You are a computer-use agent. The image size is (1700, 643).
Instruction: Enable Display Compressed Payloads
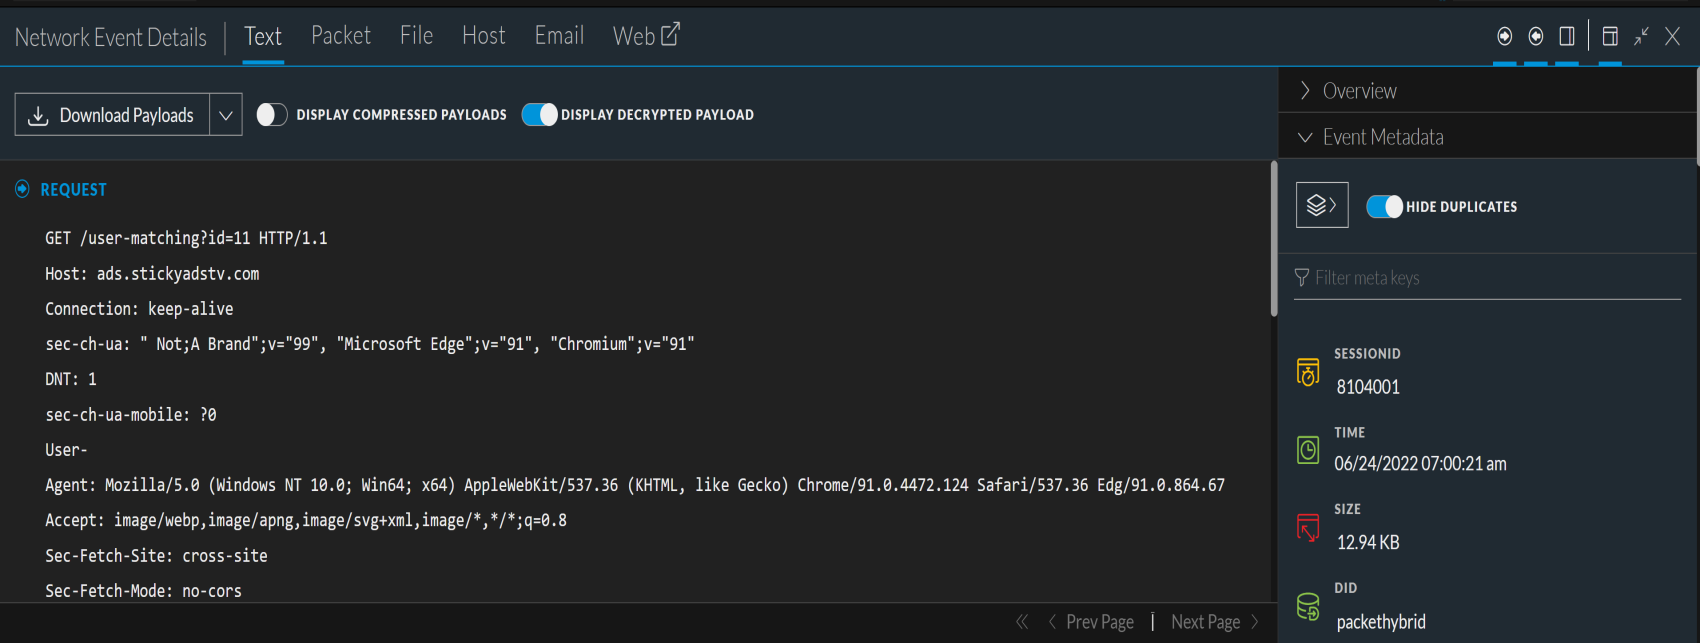tap(271, 114)
